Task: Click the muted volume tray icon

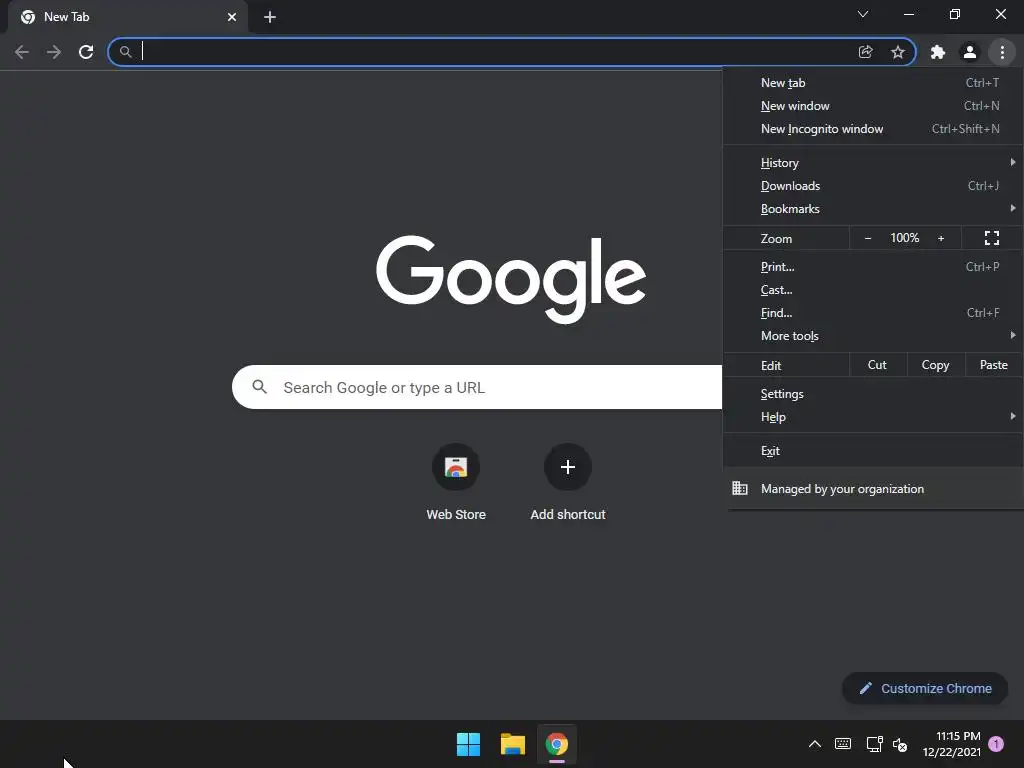Action: tap(900, 744)
